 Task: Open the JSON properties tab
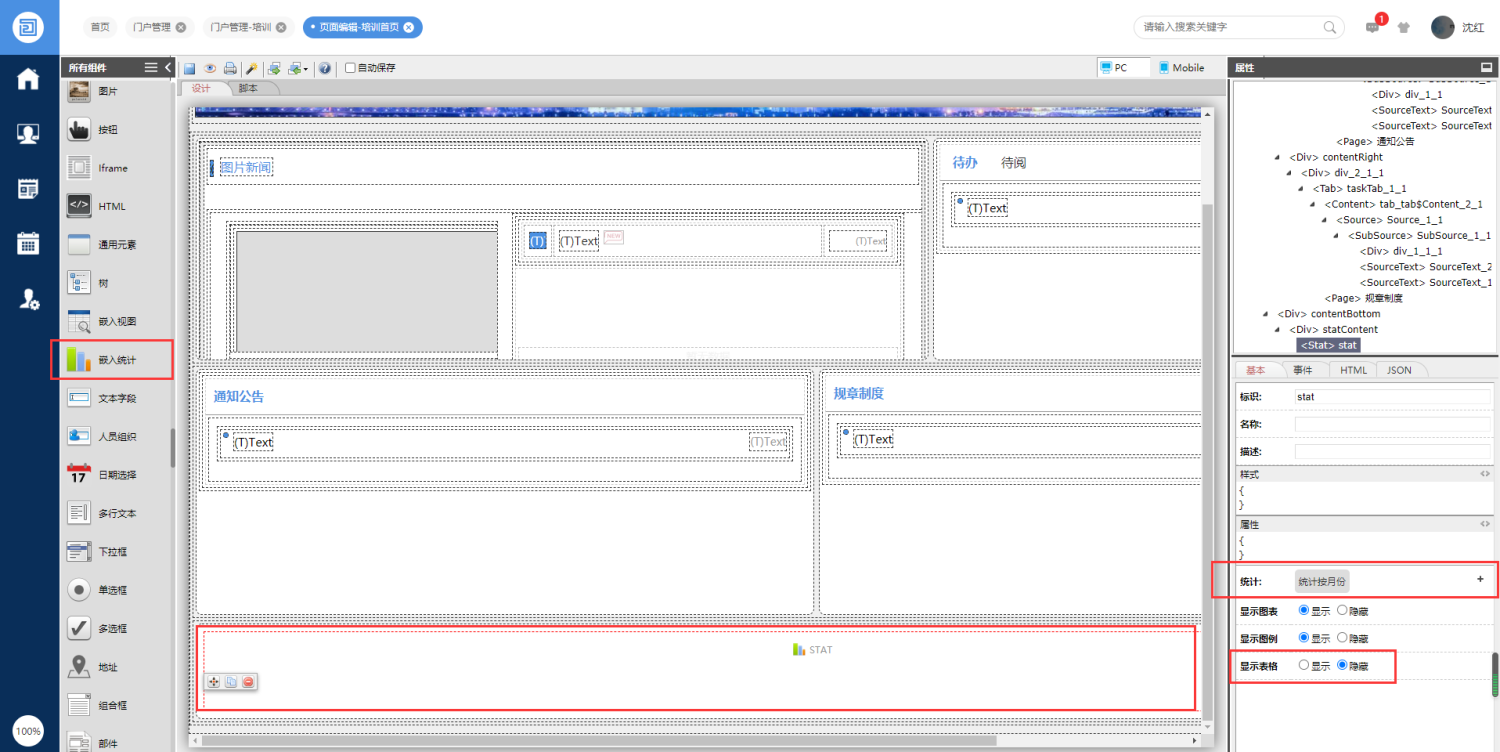pos(1400,370)
